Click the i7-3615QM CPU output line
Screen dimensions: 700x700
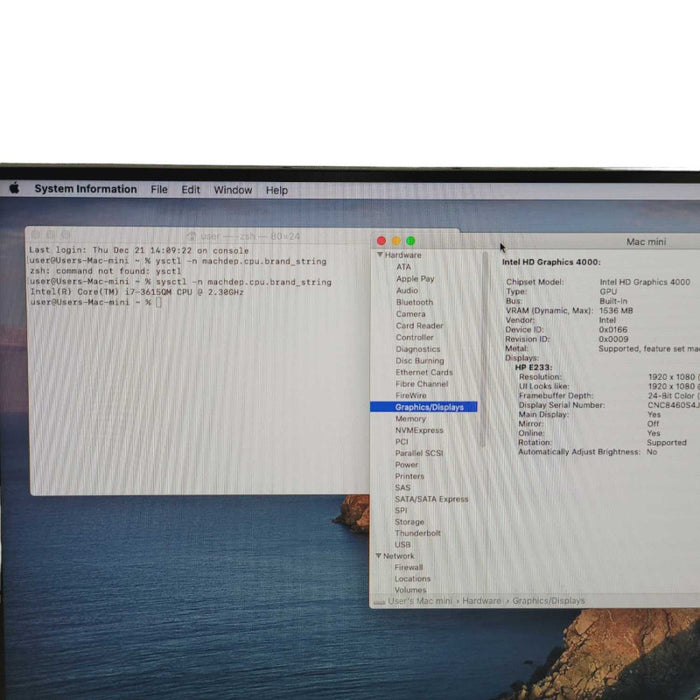point(137,292)
